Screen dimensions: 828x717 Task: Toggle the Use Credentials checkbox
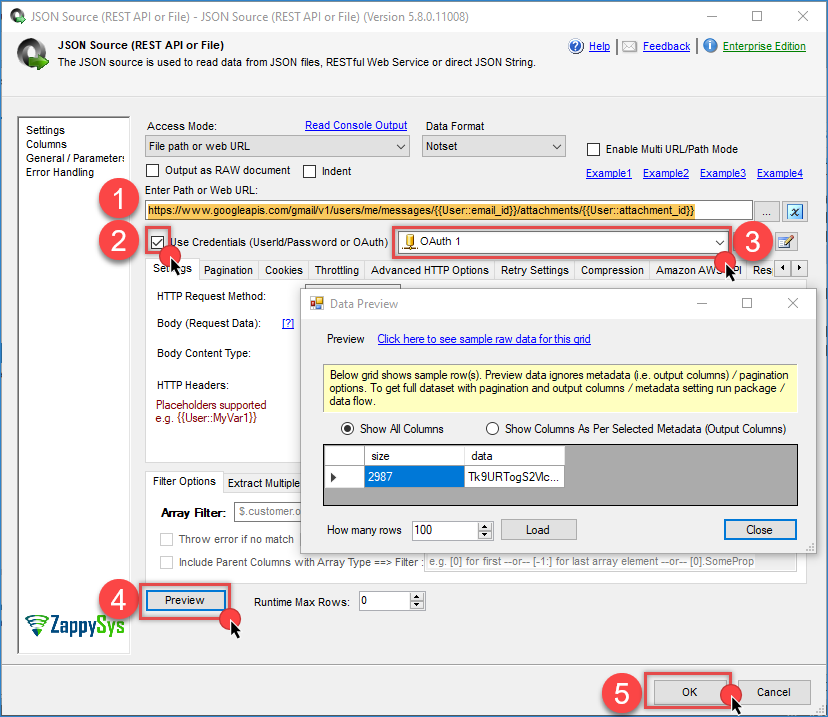tap(158, 241)
